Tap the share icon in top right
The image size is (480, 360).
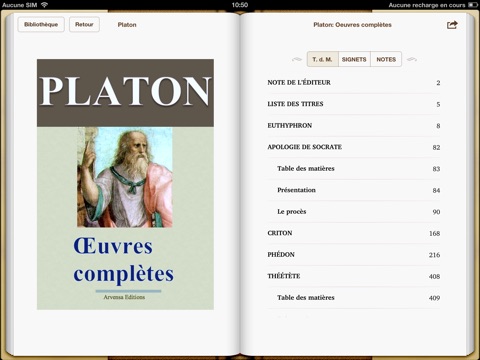[x=452, y=25]
